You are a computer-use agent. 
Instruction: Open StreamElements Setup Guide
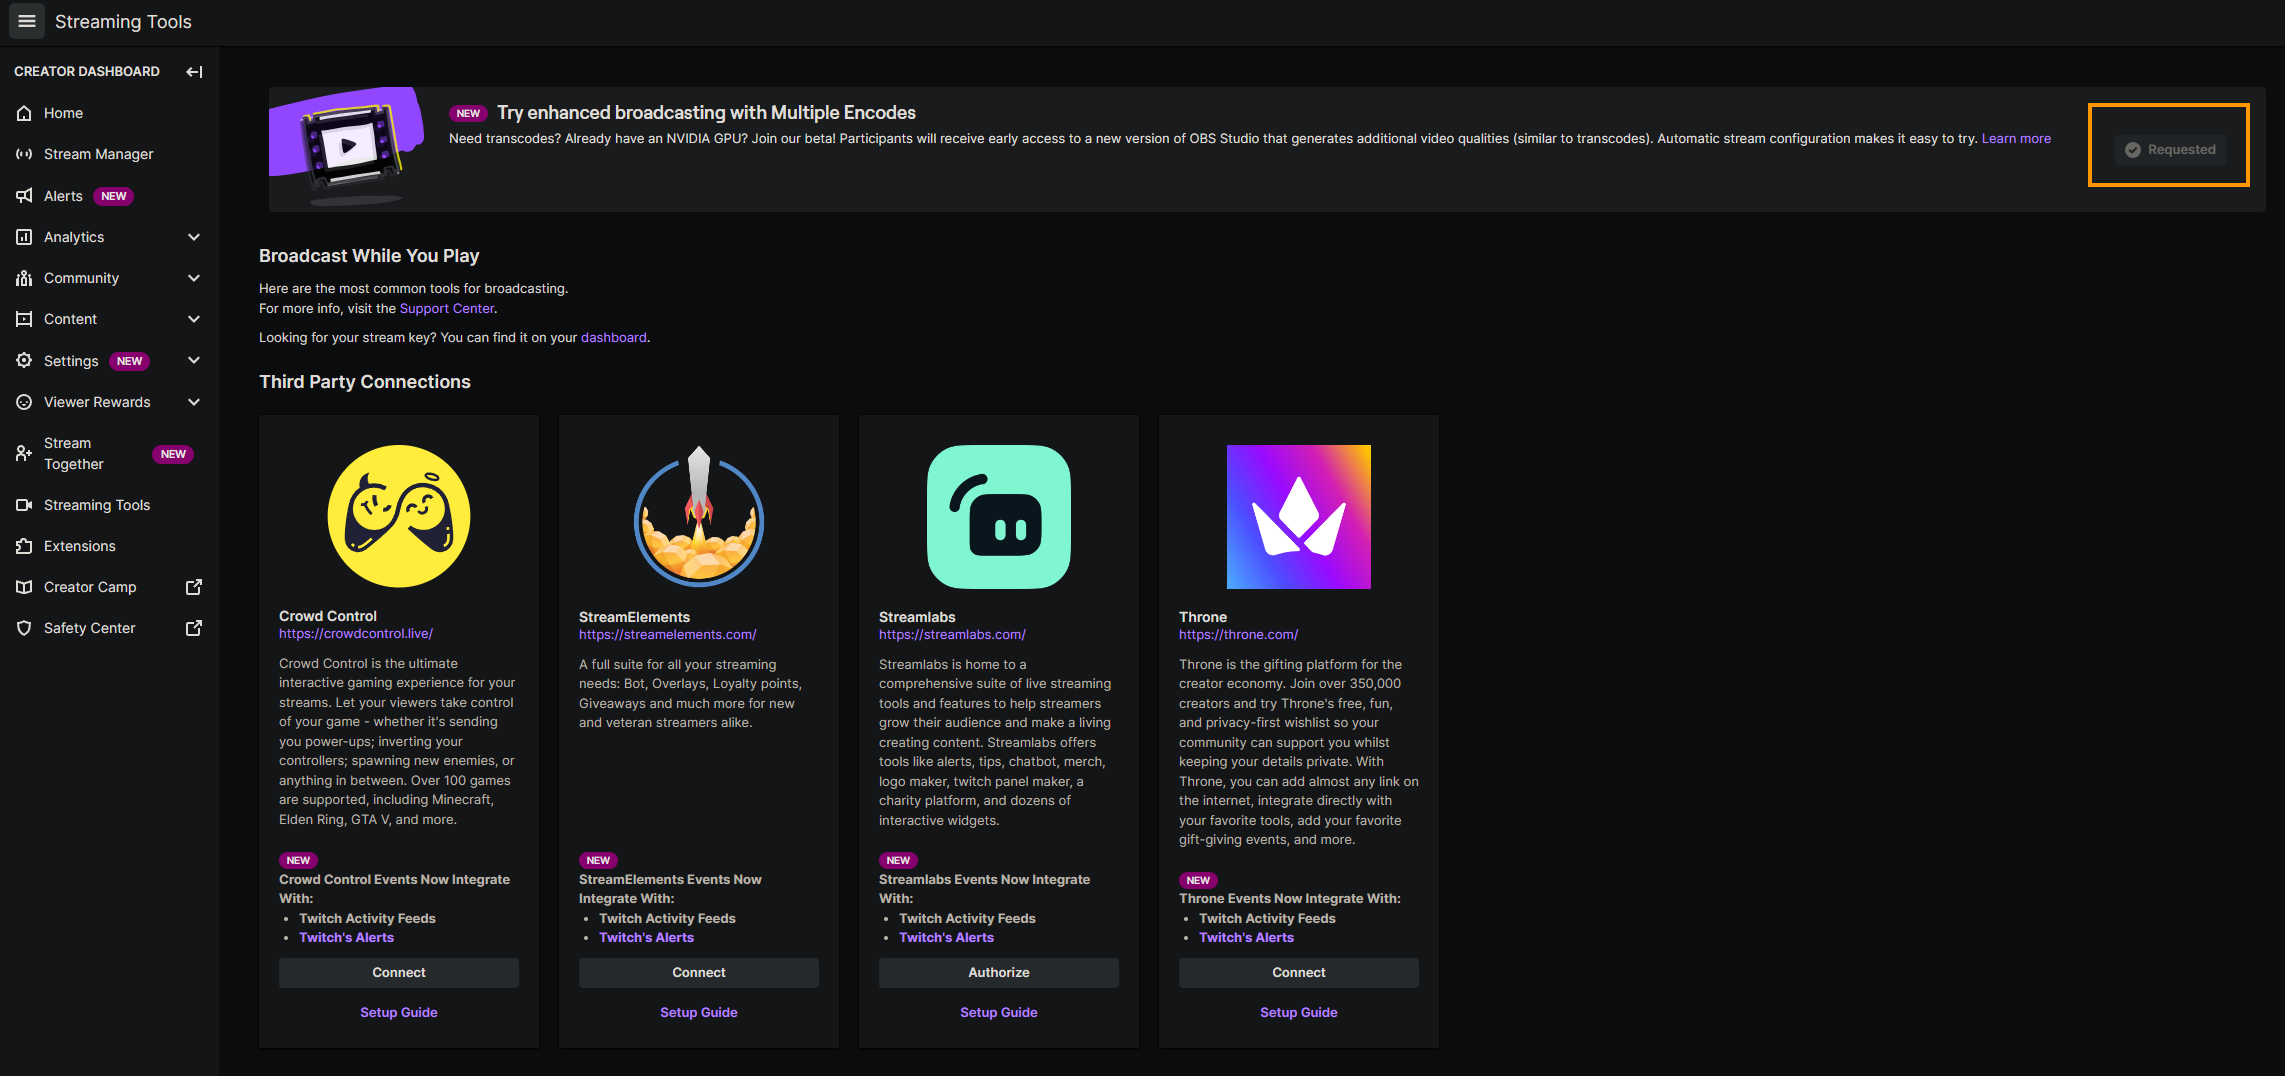coord(699,1012)
